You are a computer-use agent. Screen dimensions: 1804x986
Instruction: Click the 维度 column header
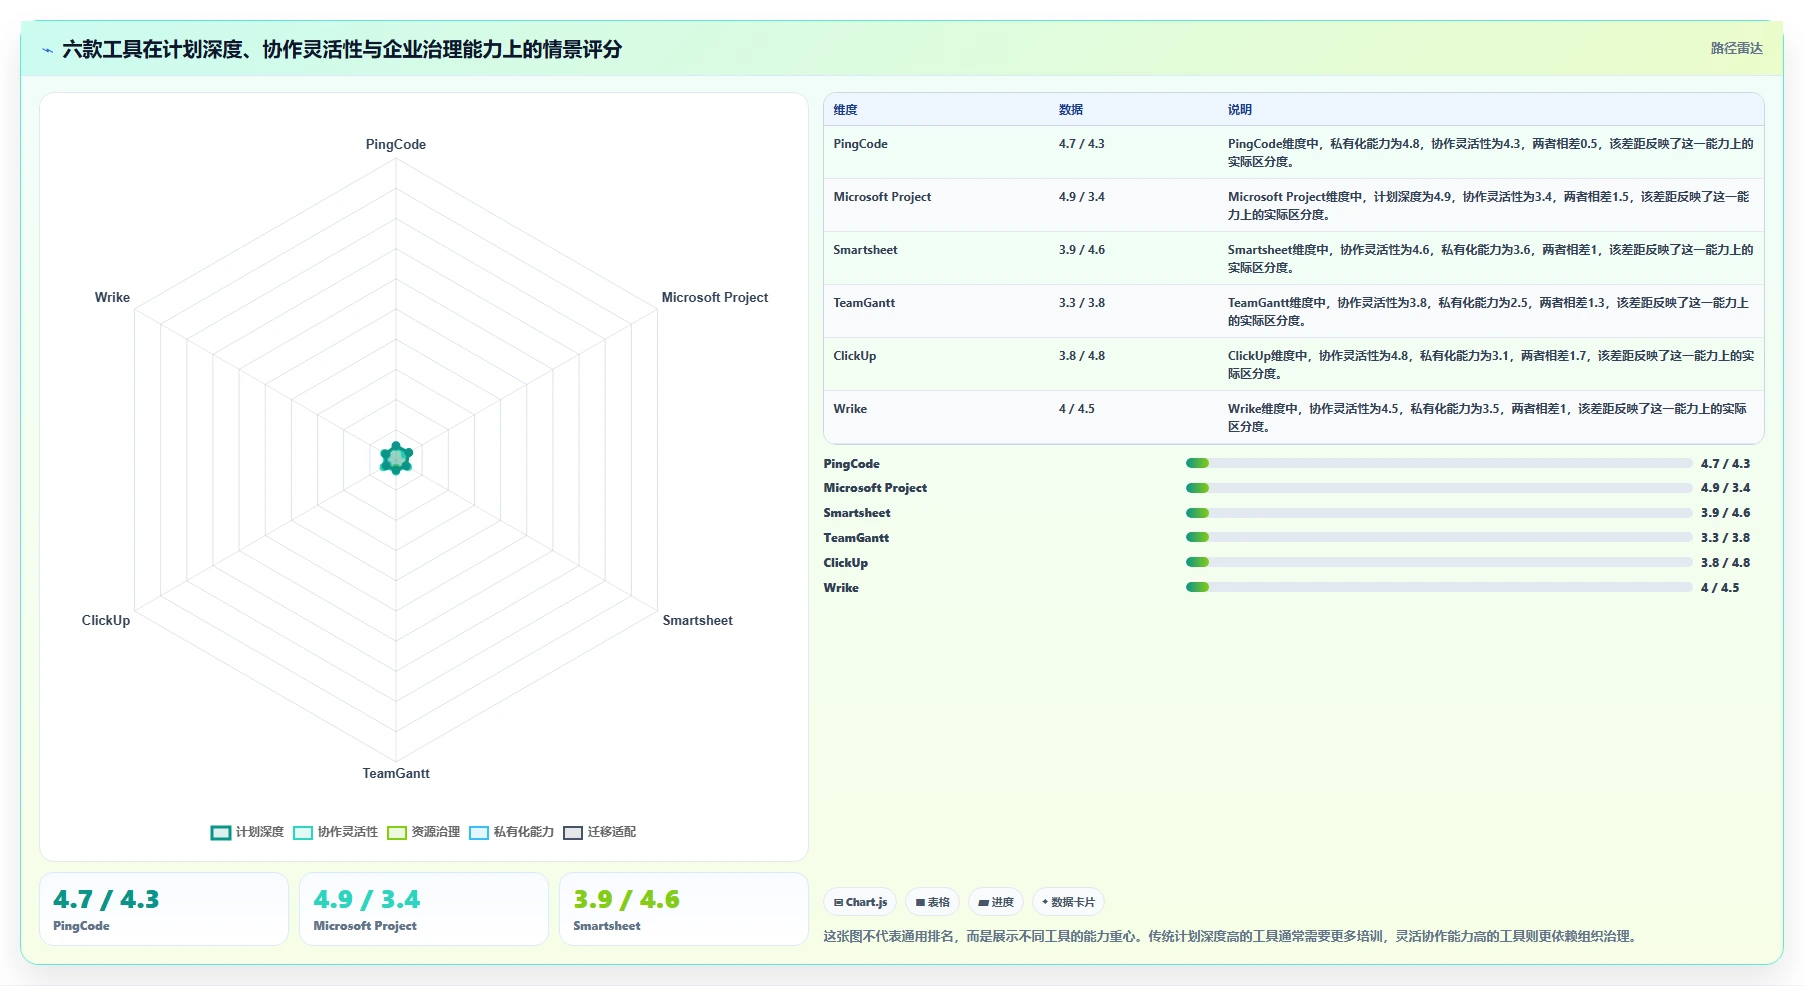pyautogui.click(x=845, y=110)
